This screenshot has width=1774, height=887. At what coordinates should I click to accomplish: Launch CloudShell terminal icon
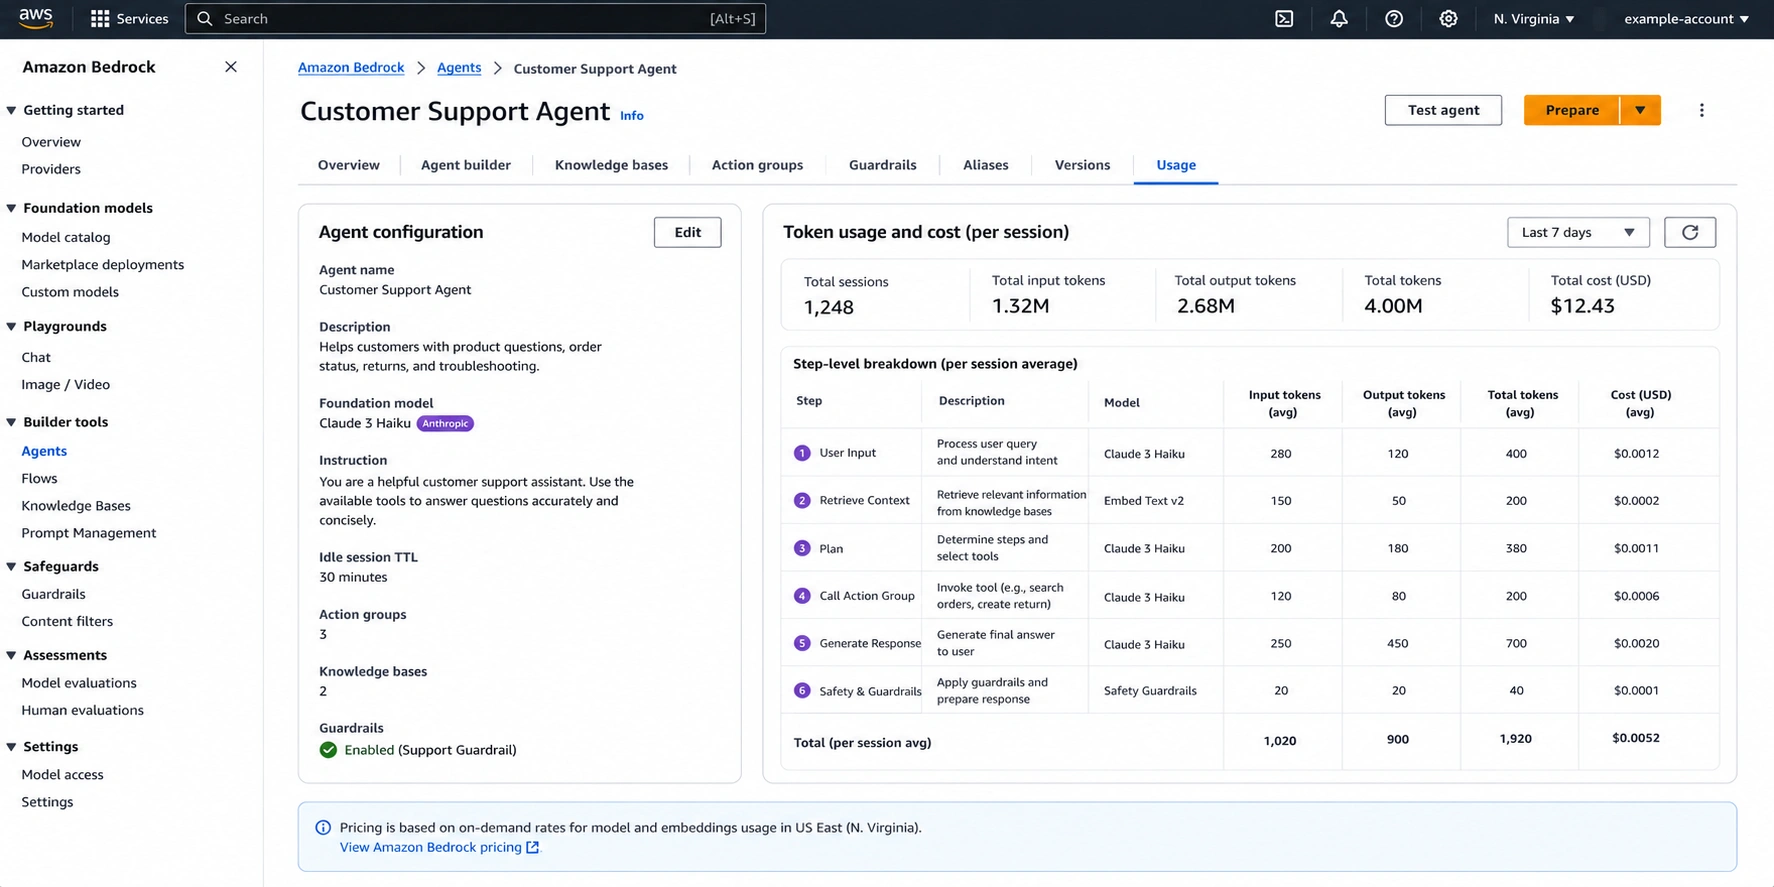pos(1284,18)
